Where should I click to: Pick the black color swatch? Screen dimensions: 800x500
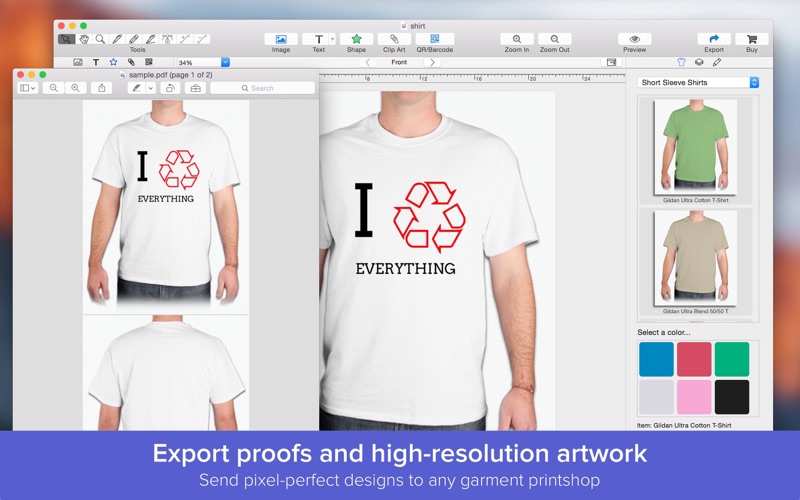click(732, 396)
